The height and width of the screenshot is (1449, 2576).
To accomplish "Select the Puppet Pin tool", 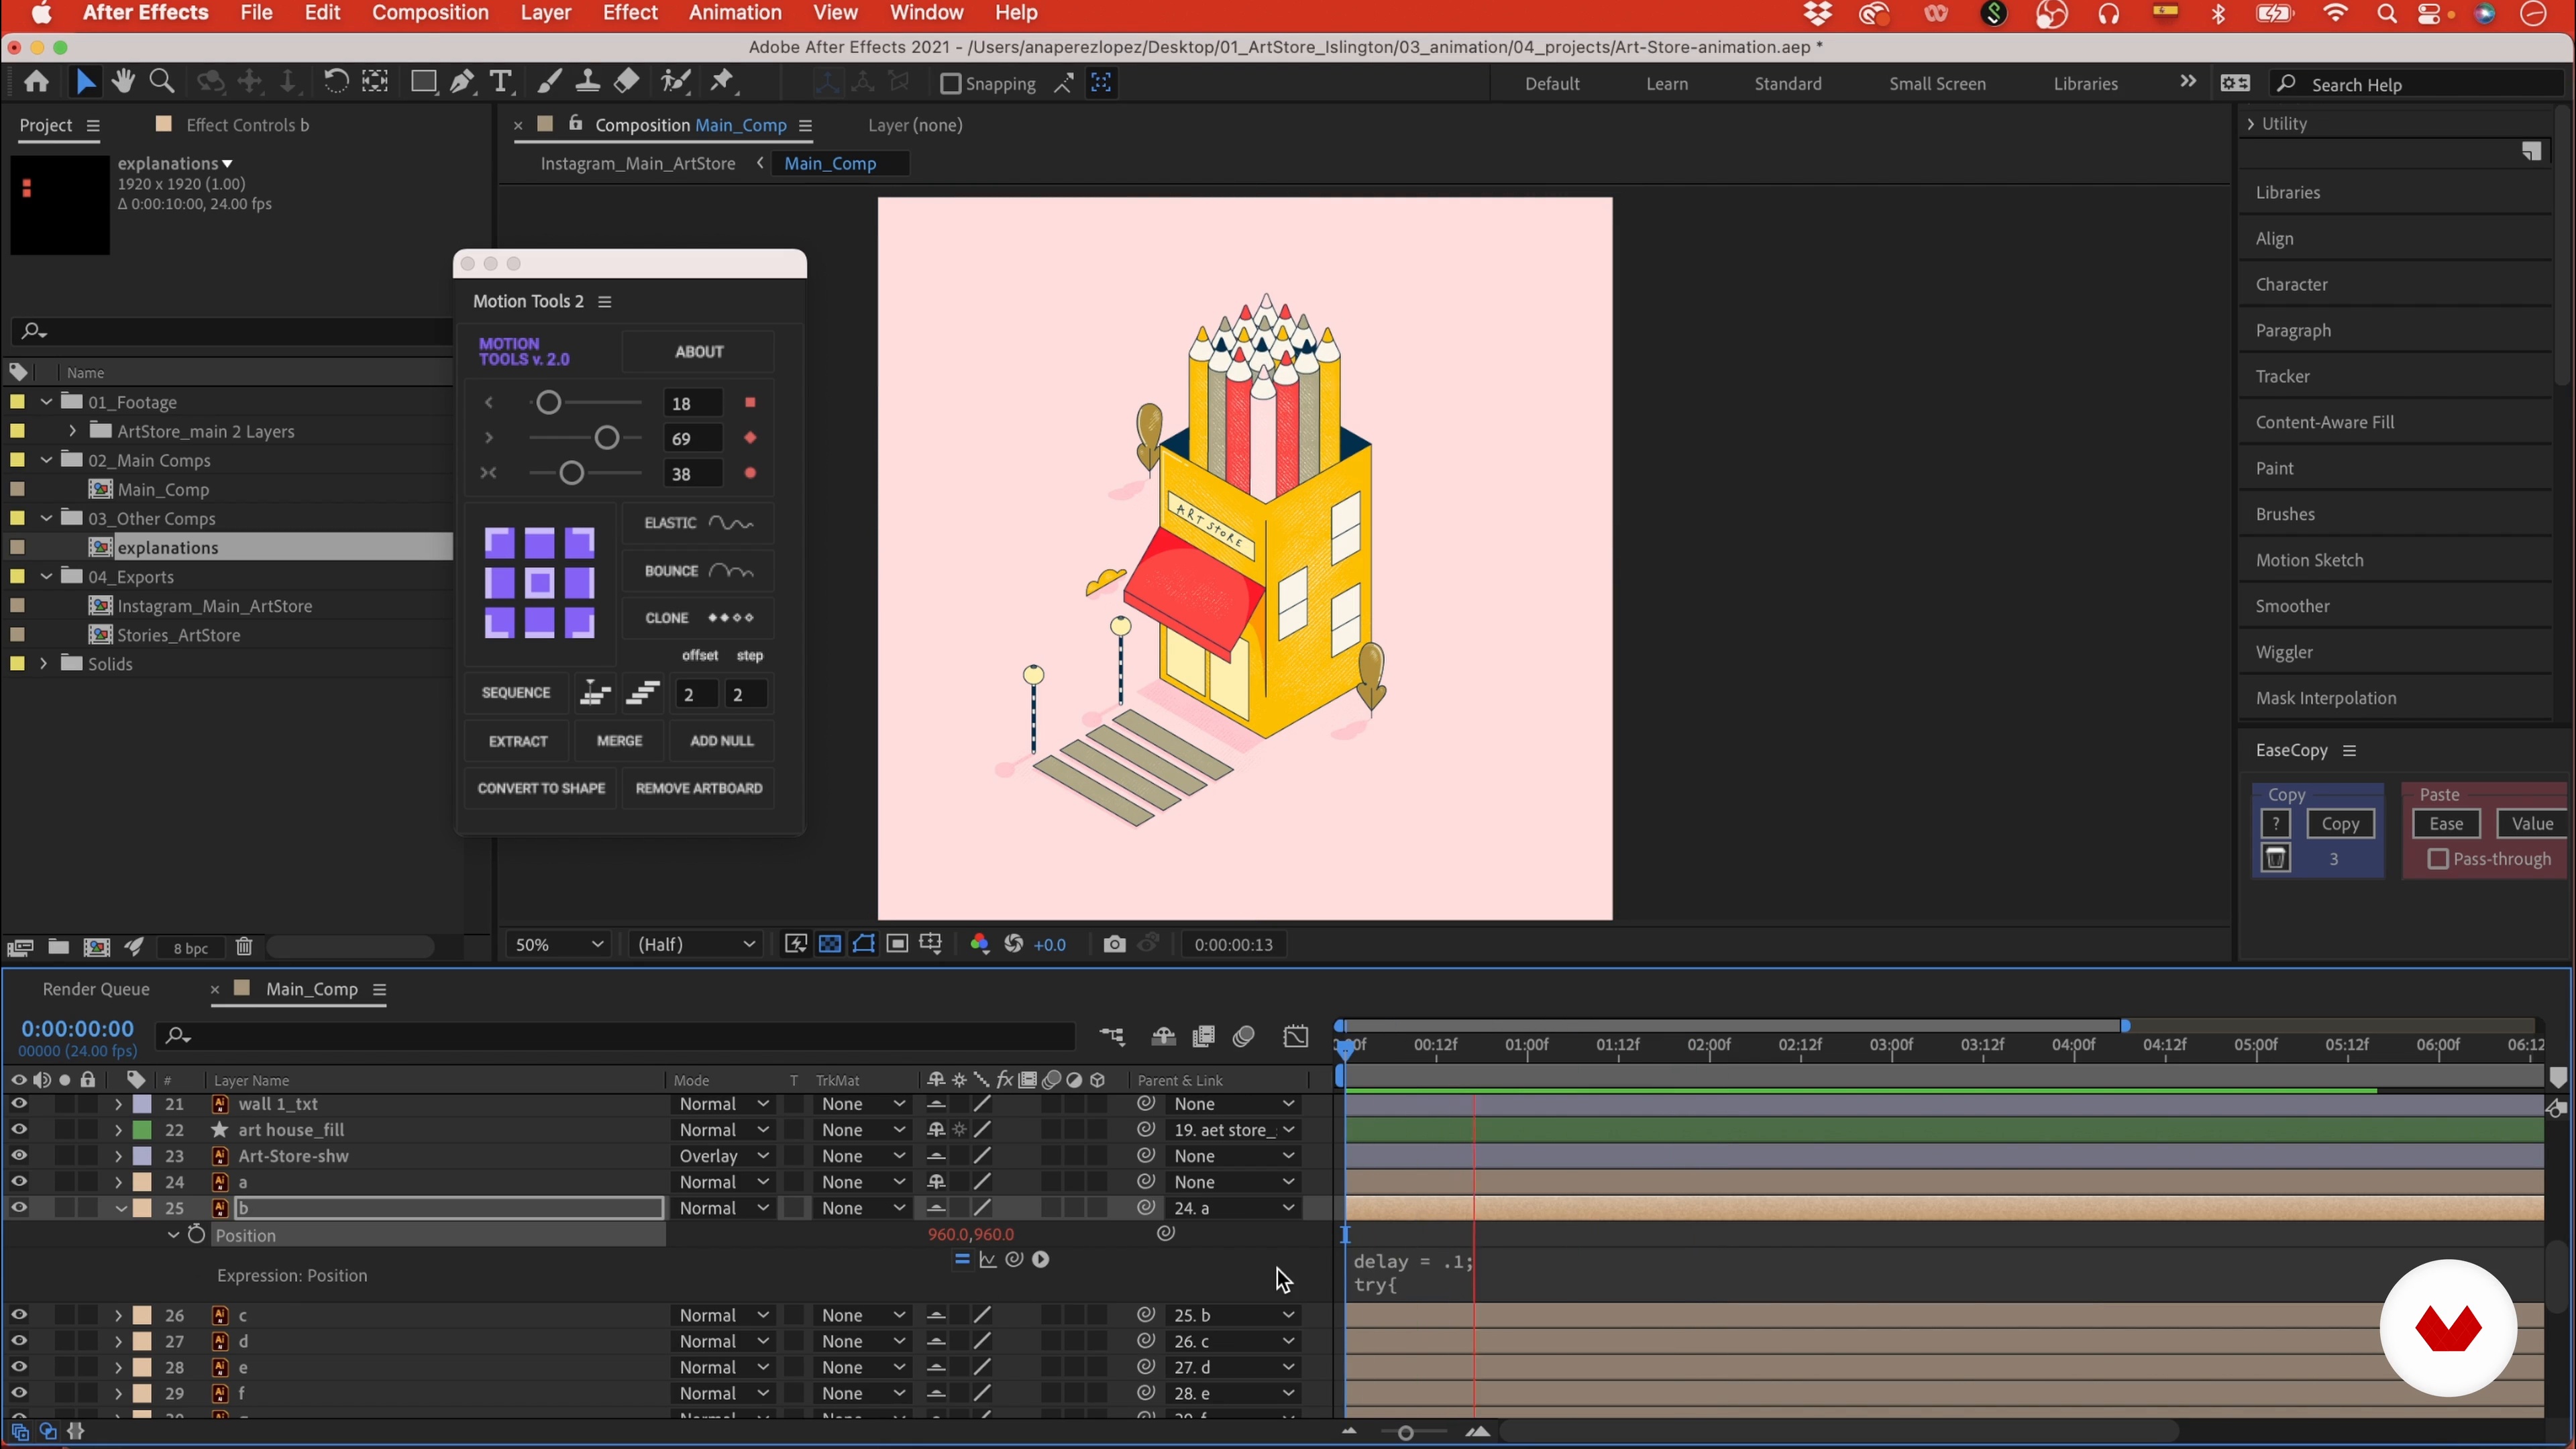I will point(722,82).
